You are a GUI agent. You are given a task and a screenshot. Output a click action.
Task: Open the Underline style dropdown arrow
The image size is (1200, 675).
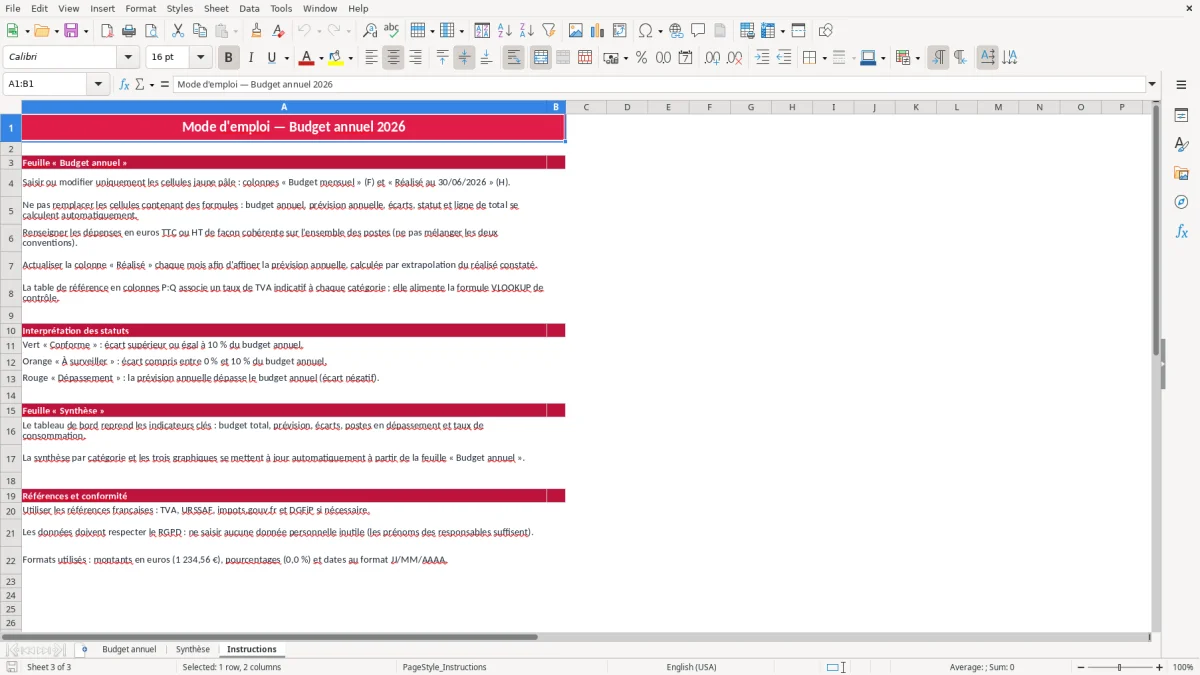coord(285,58)
